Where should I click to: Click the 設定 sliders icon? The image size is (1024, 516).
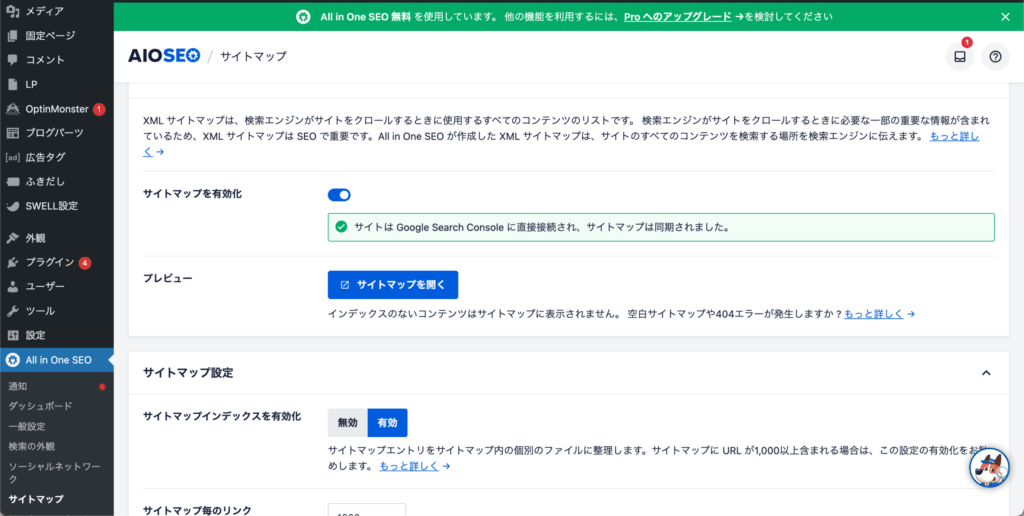(12, 335)
